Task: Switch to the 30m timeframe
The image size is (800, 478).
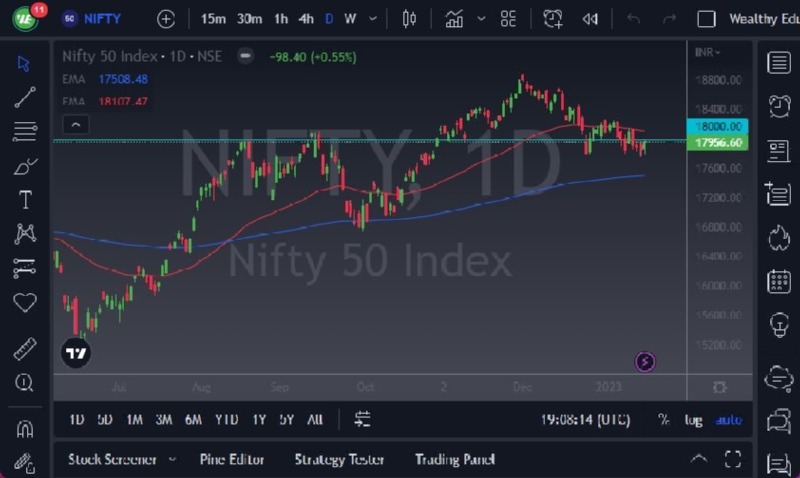Action: coord(249,19)
